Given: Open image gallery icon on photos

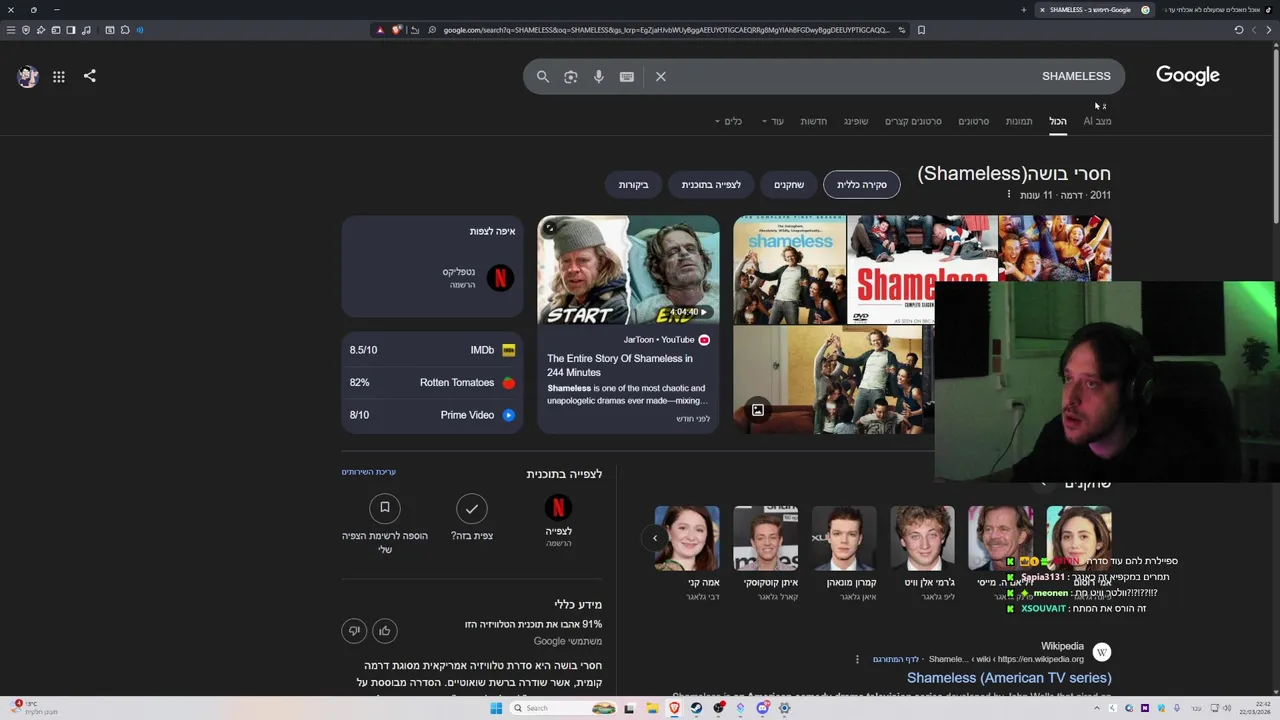Looking at the screenshot, I should point(758,410).
